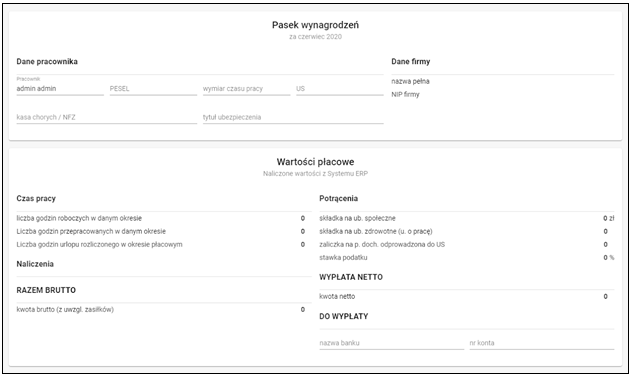Click the NIP firmy label
This screenshot has height=377, width=631.
point(406,95)
